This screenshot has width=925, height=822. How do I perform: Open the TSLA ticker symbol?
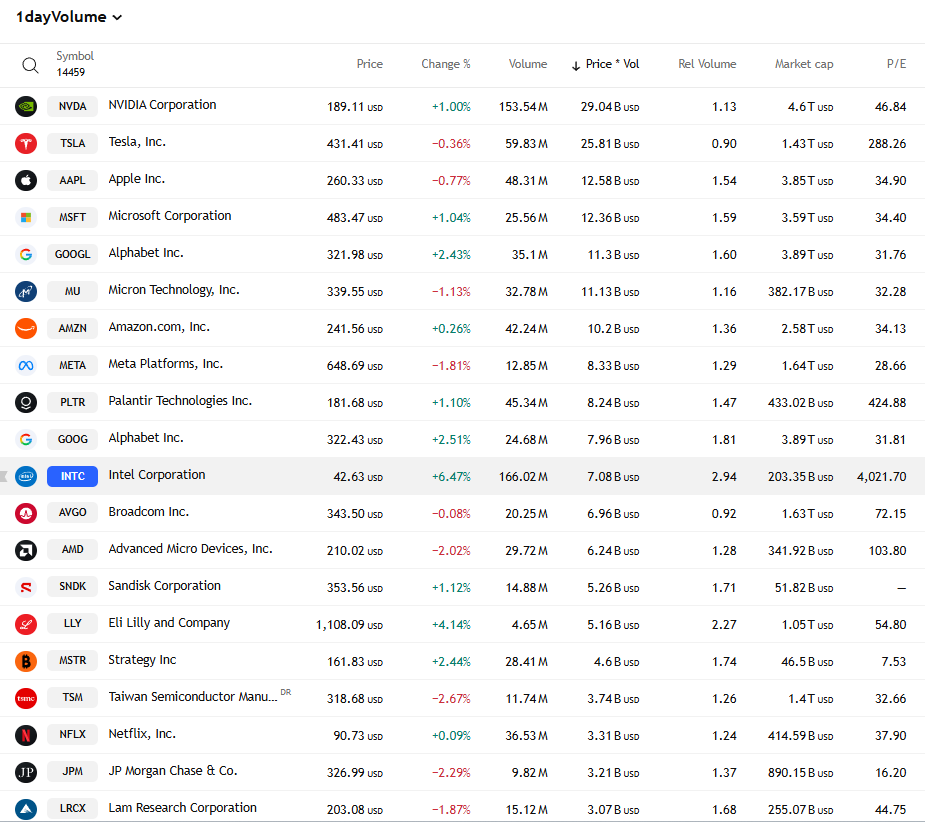point(73,143)
